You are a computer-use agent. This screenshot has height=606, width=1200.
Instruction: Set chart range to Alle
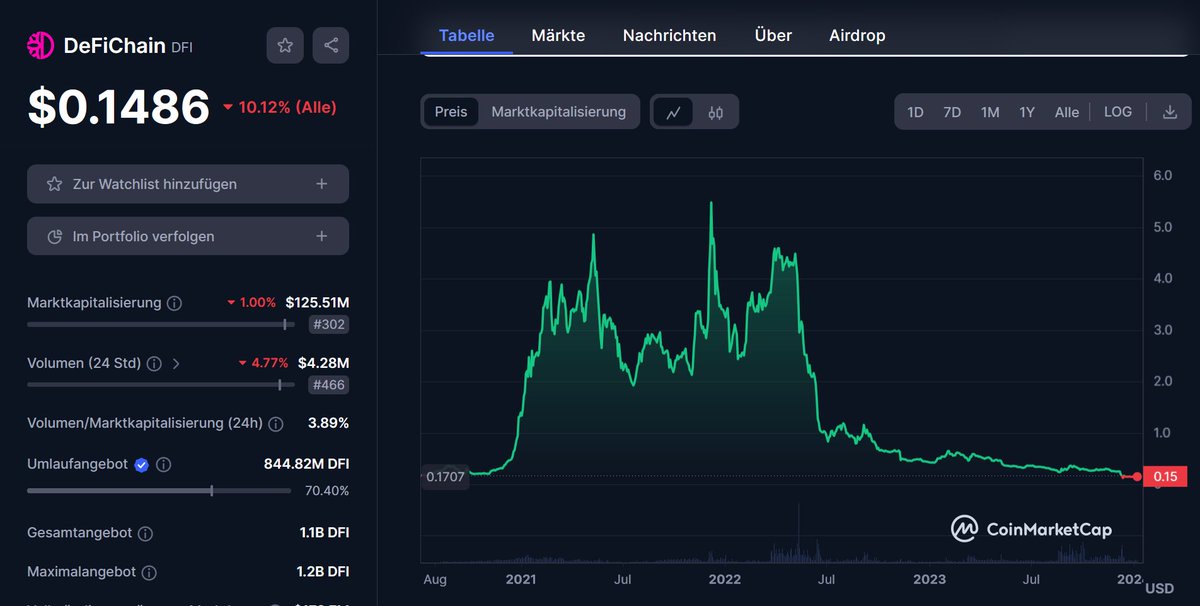[x=1067, y=112]
